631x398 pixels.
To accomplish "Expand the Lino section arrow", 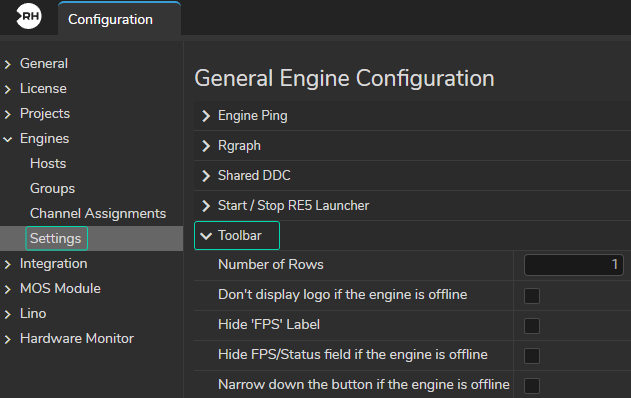I will click(8, 314).
